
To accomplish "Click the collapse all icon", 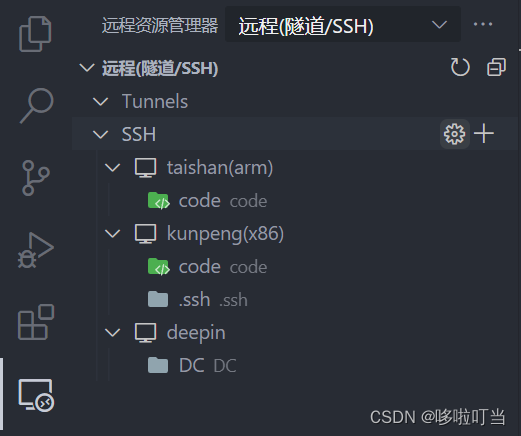I will click(x=496, y=67).
